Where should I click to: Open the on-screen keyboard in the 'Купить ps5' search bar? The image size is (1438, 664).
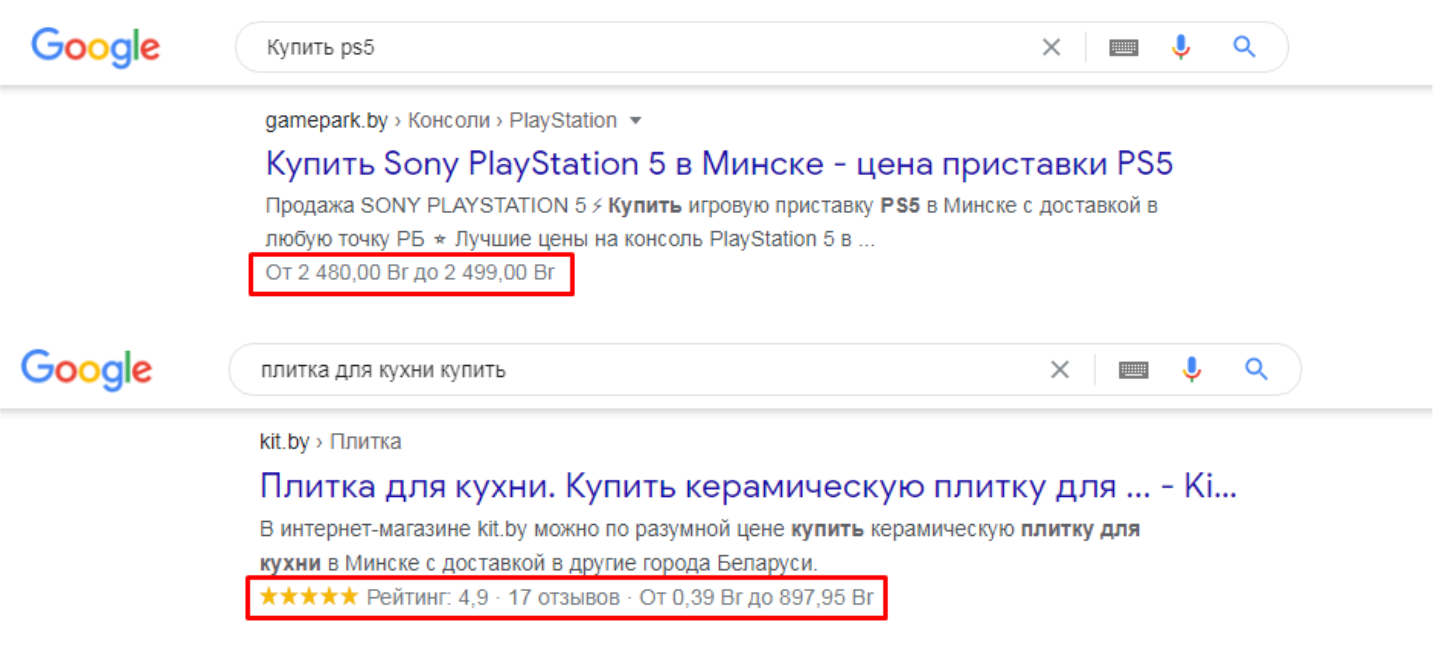[x=1123, y=47]
